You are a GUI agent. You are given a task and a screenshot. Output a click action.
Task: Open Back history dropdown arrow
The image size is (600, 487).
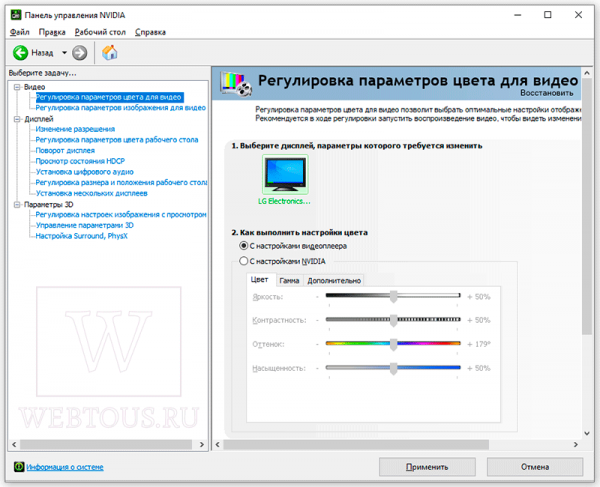(x=64, y=53)
